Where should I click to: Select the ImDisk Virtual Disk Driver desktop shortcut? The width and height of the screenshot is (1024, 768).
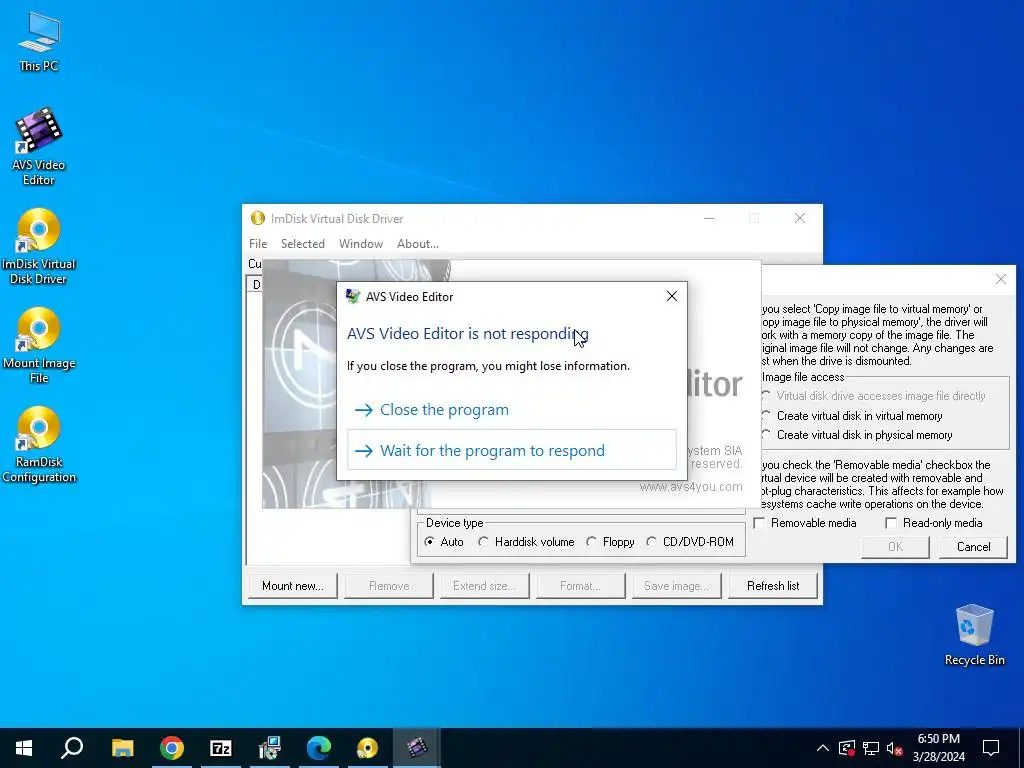pos(39,246)
